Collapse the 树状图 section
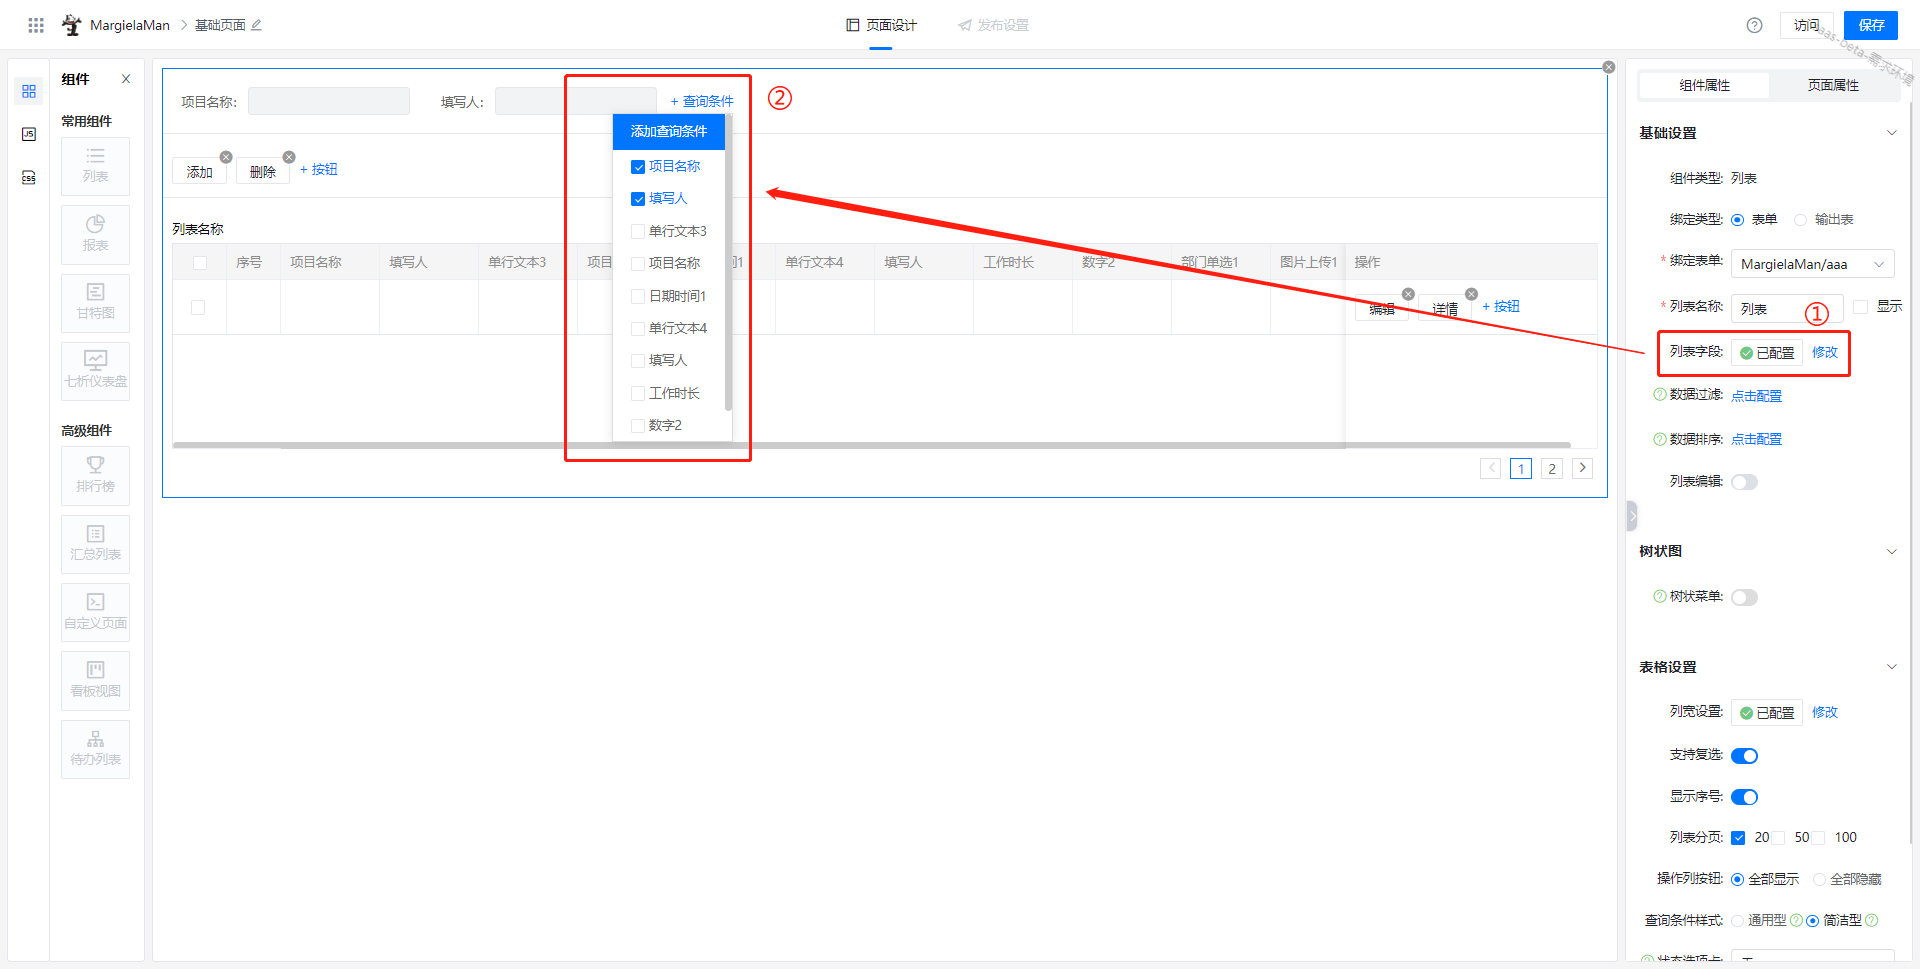Screen dimensions: 1920x969 [x=1891, y=551]
